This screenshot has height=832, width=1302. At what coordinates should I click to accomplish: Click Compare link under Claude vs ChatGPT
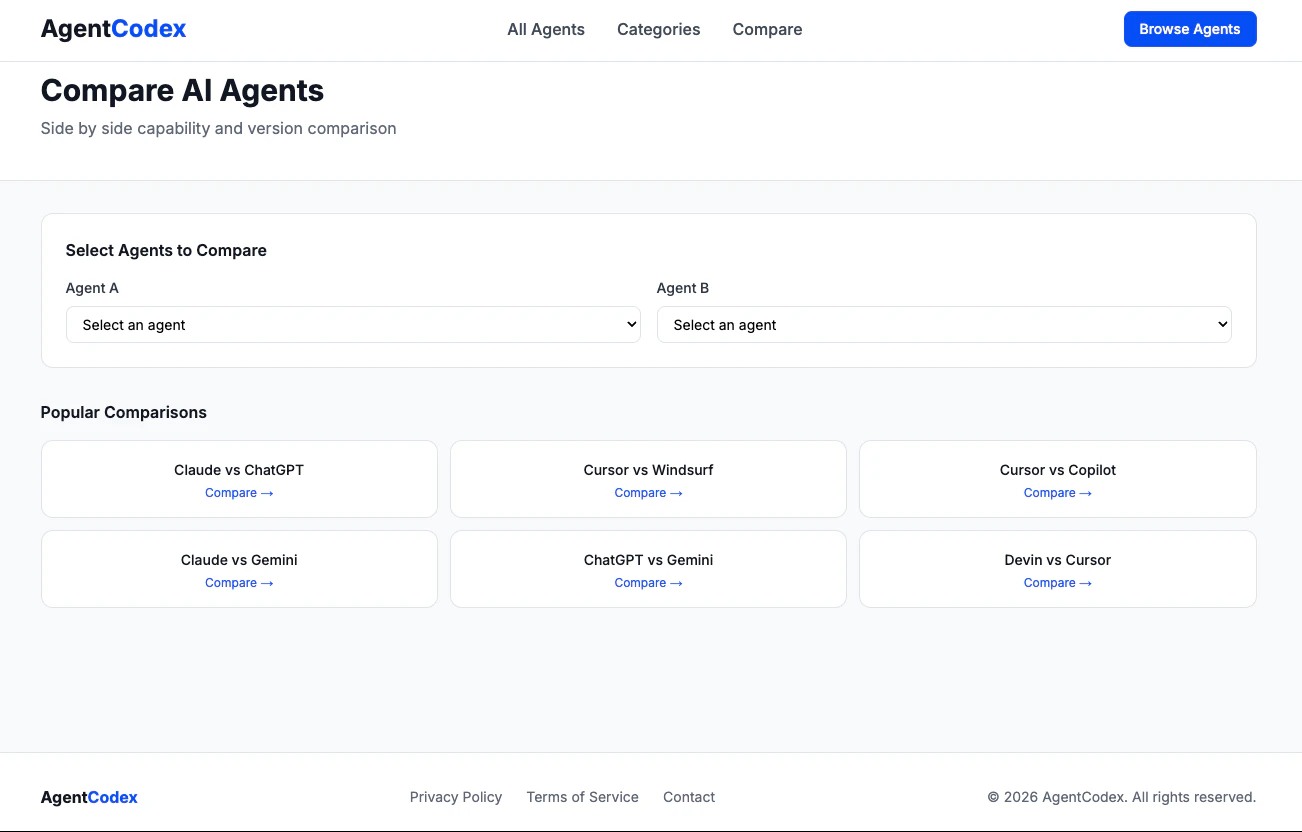239,493
